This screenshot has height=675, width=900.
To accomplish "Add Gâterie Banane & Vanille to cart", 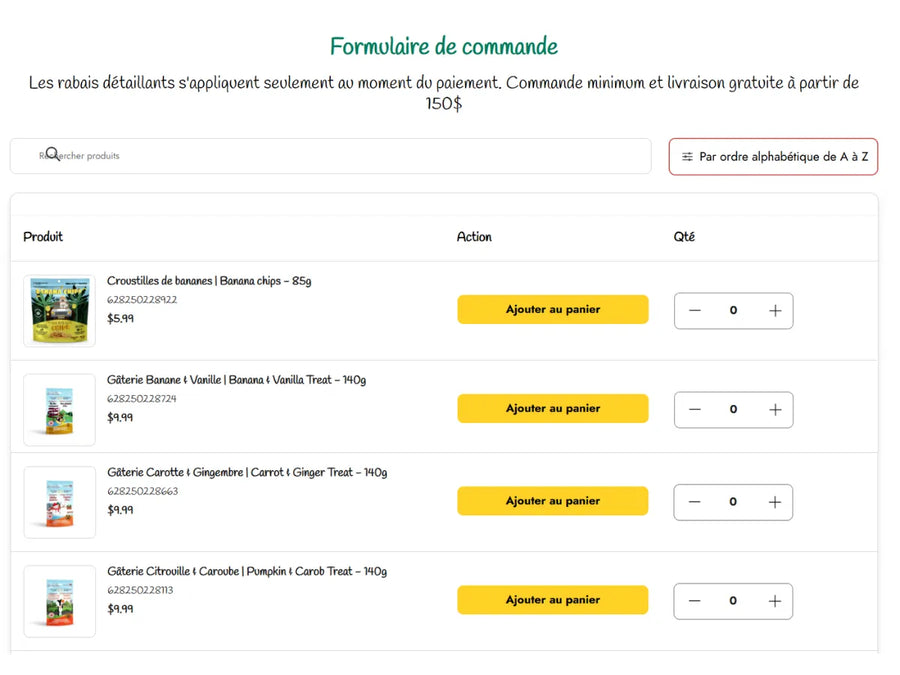I will tap(552, 409).
